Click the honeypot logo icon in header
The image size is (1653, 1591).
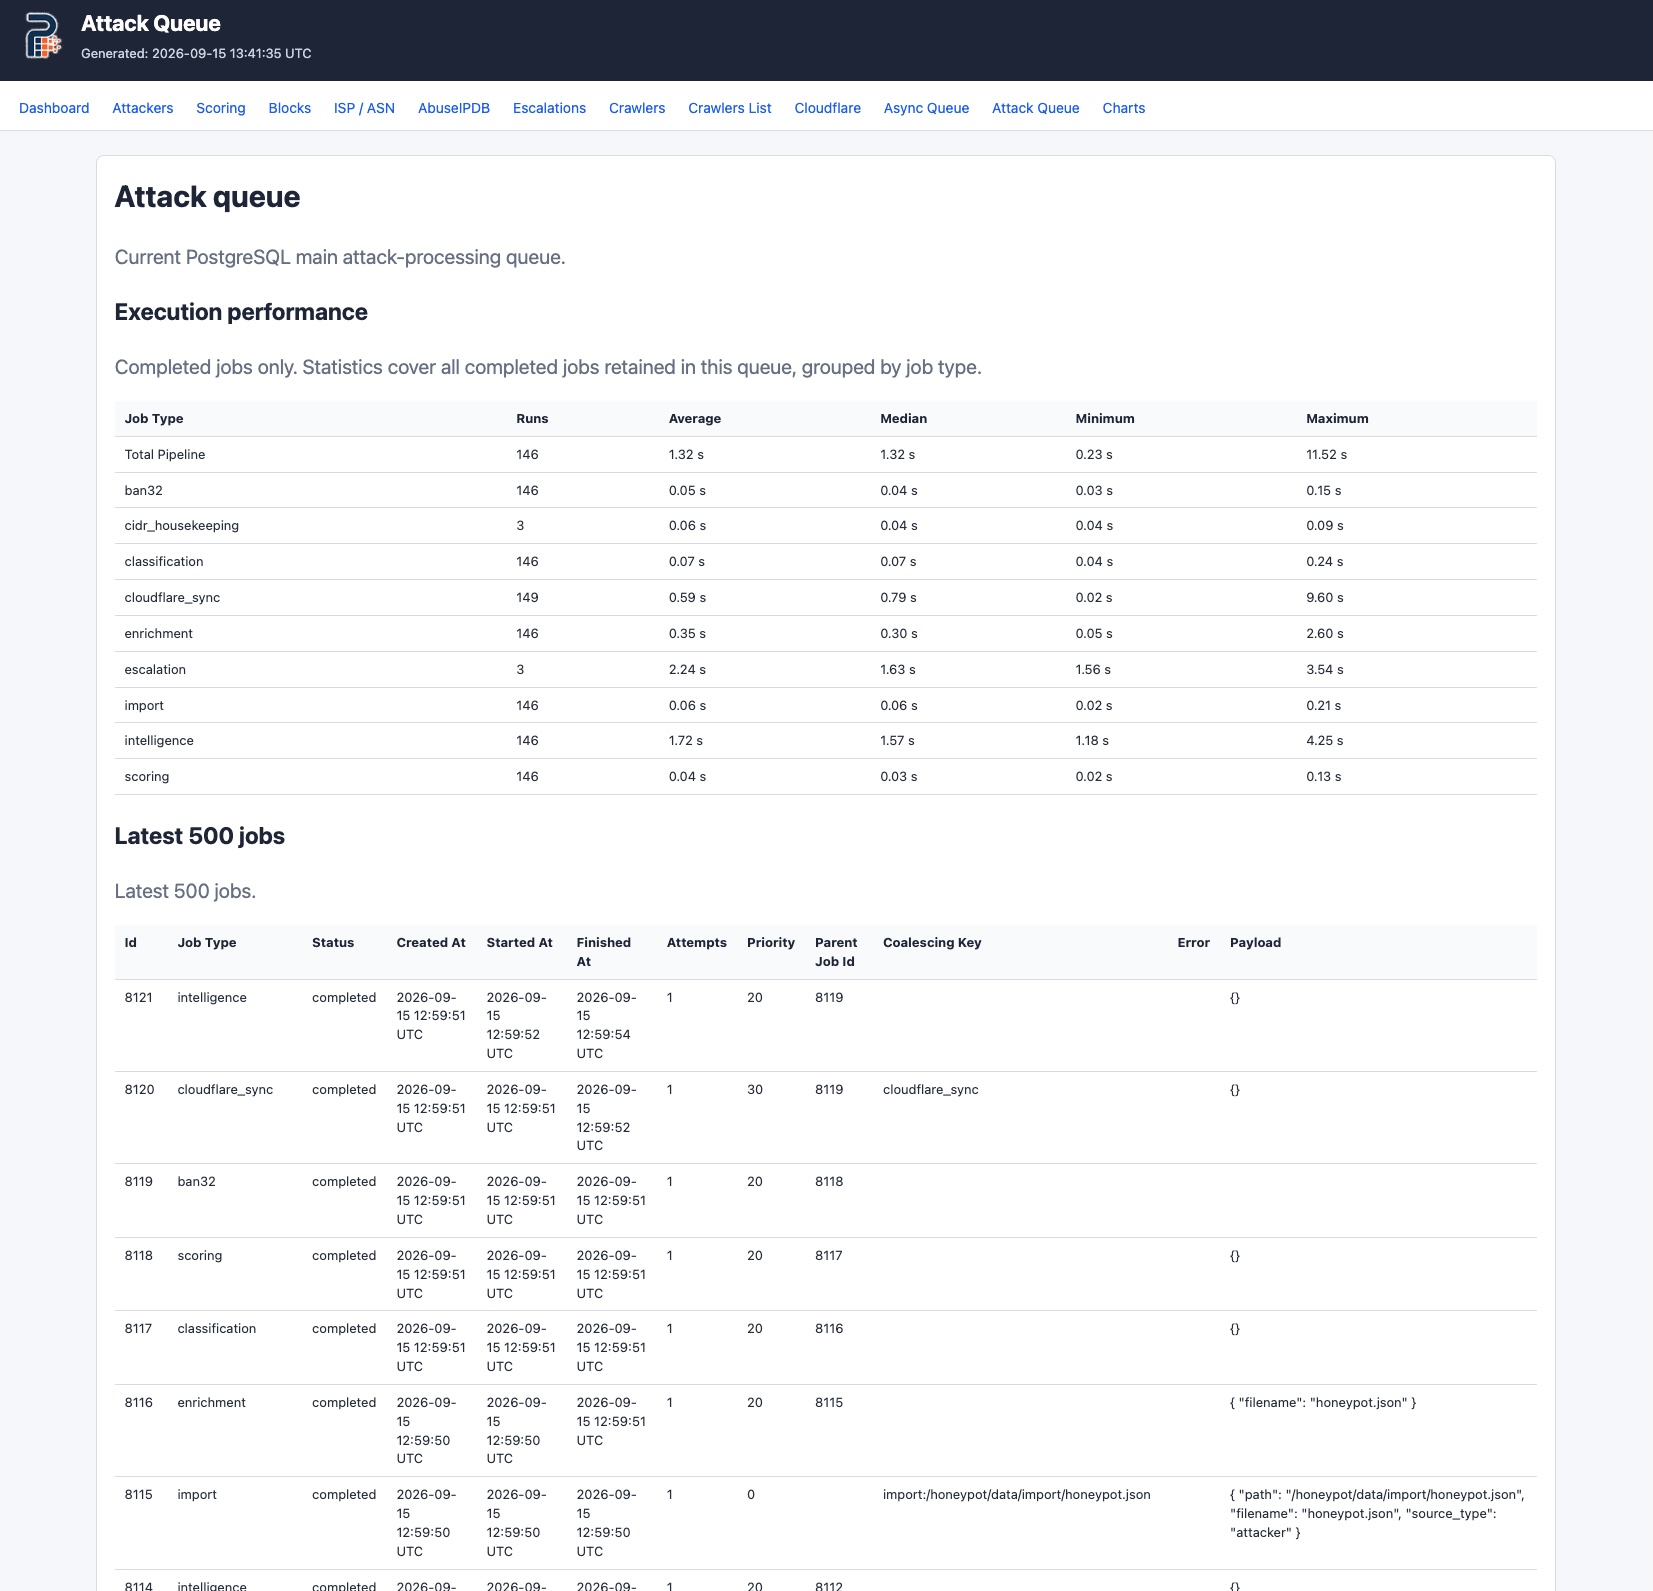[43, 36]
